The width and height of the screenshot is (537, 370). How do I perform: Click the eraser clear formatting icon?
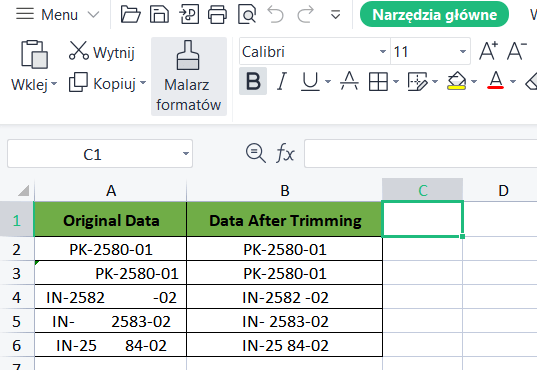click(532, 82)
